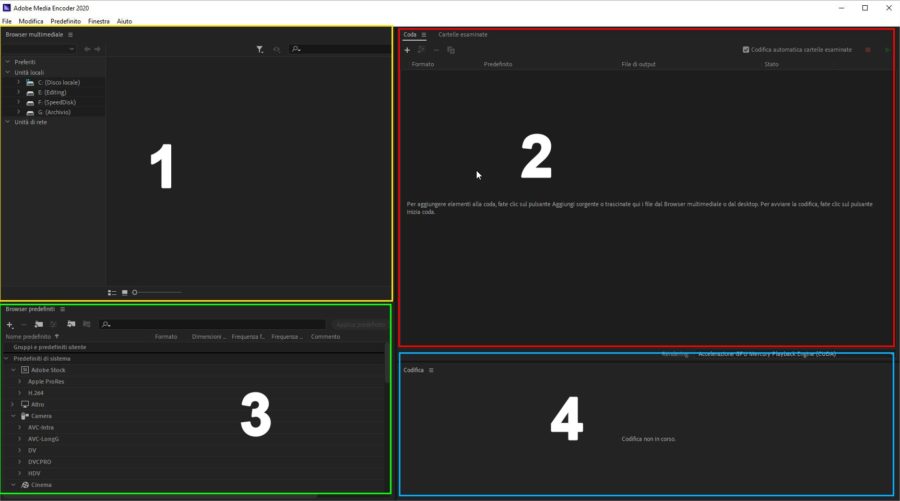Screen dimensions: 900x501
Task: Click the C: (Disco locale) drive icon
Action: 30,83
